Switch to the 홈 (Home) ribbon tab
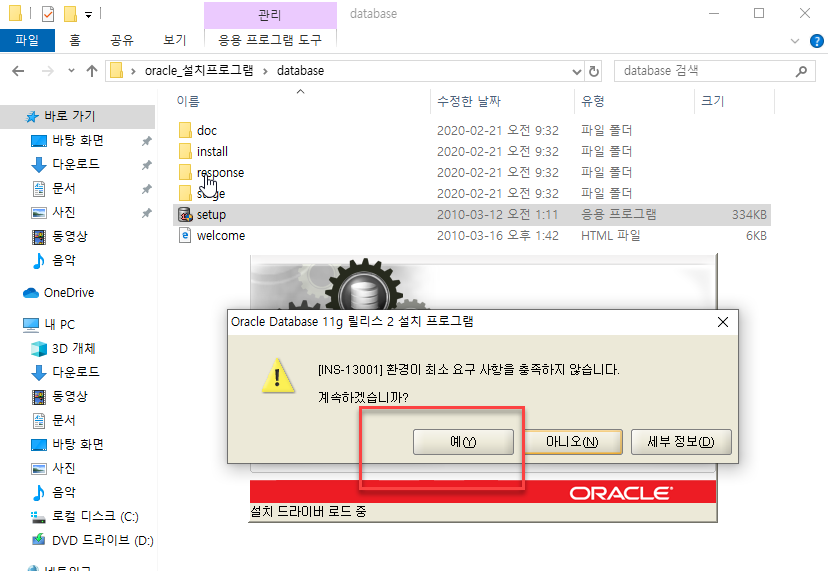Image resolution: width=828 pixels, height=571 pixels. 75,40
